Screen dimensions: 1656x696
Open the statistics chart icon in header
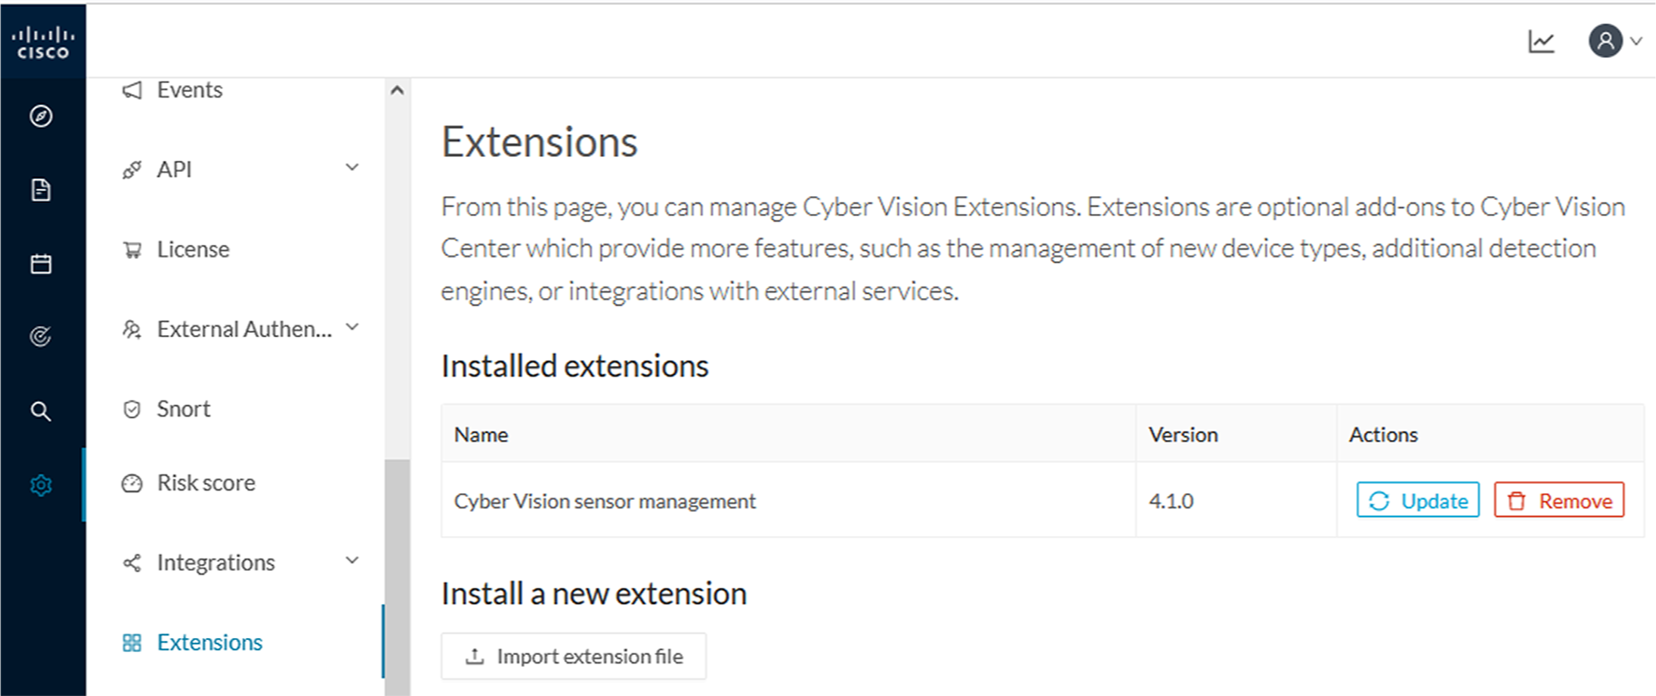click(1541, 41)
